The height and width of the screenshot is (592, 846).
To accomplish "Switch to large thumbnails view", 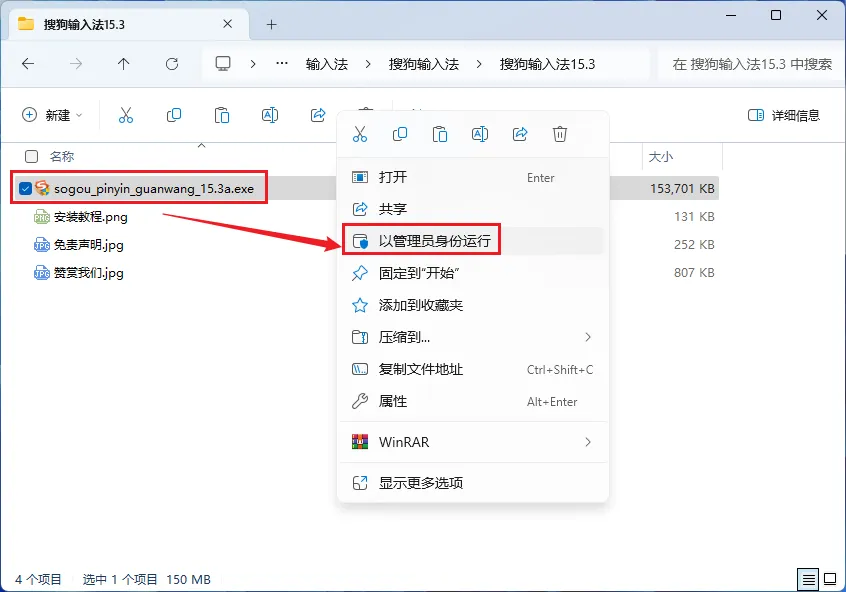I will pyautogui.click(x=830, y=580).
